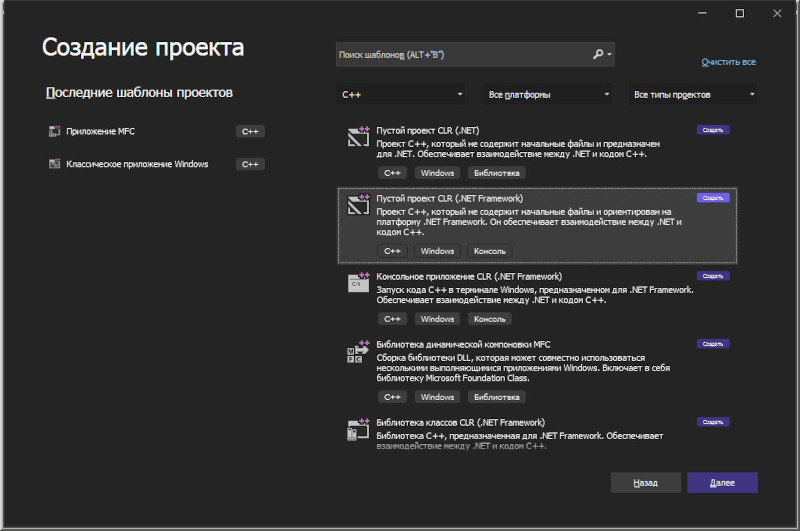Click C++ tag under Консольное приложение CLR
This screenshot has height=531, width=800.
coord(392,319)
